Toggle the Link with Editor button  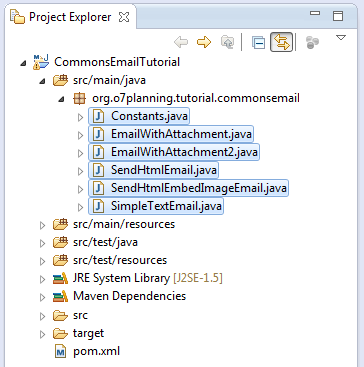click(281, 42)
